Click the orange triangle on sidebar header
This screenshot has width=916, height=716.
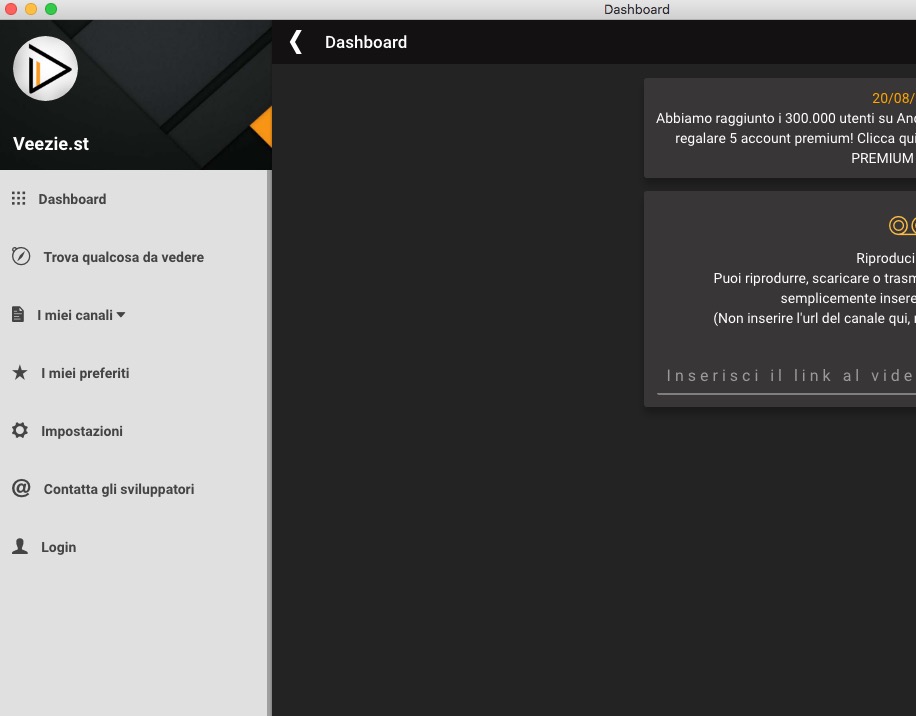(262, 127)
